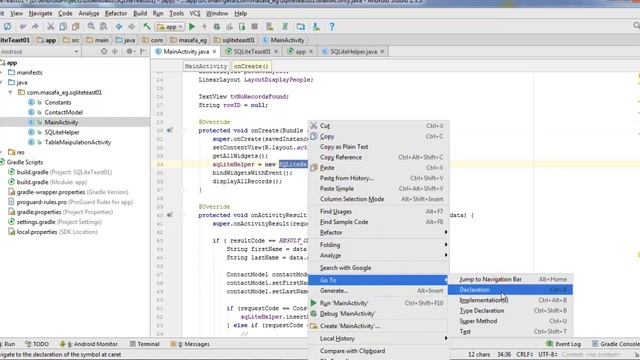
Task: Click the Collapse All project panel icon
Action: 115,51
